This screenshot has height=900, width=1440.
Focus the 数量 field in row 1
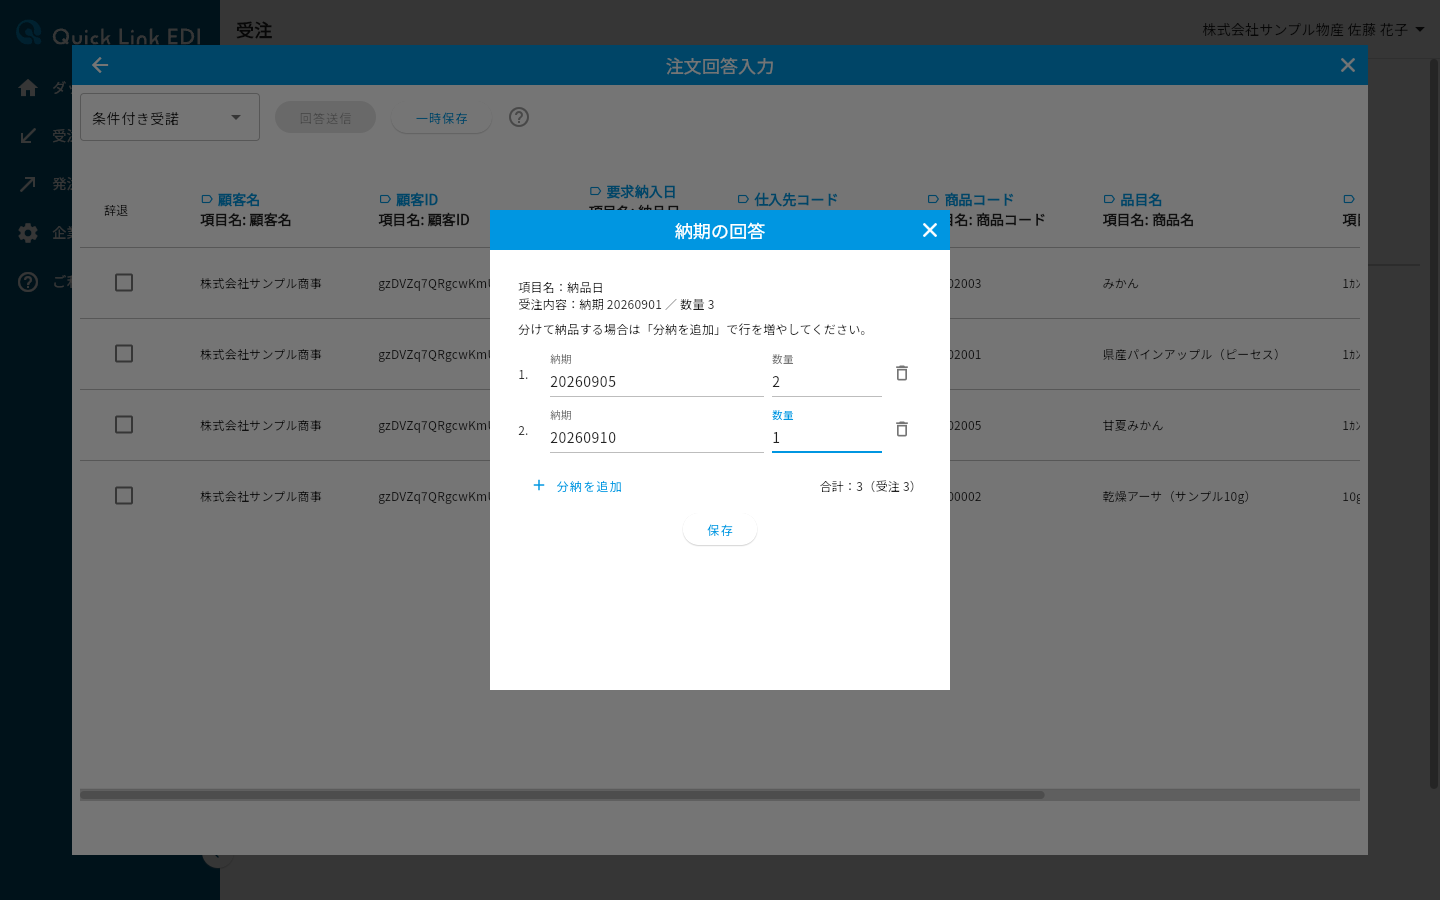(826, 382)
